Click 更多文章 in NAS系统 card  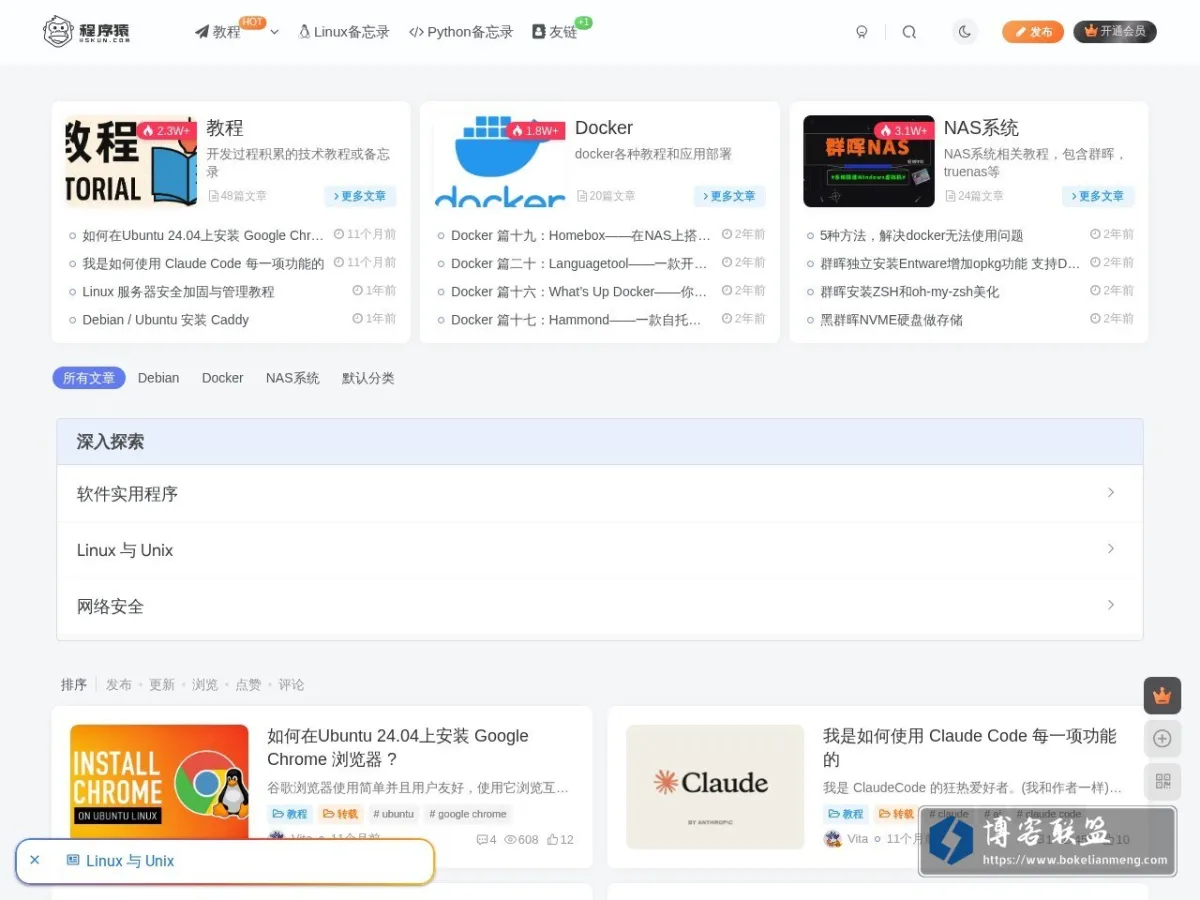[1098, 196]
